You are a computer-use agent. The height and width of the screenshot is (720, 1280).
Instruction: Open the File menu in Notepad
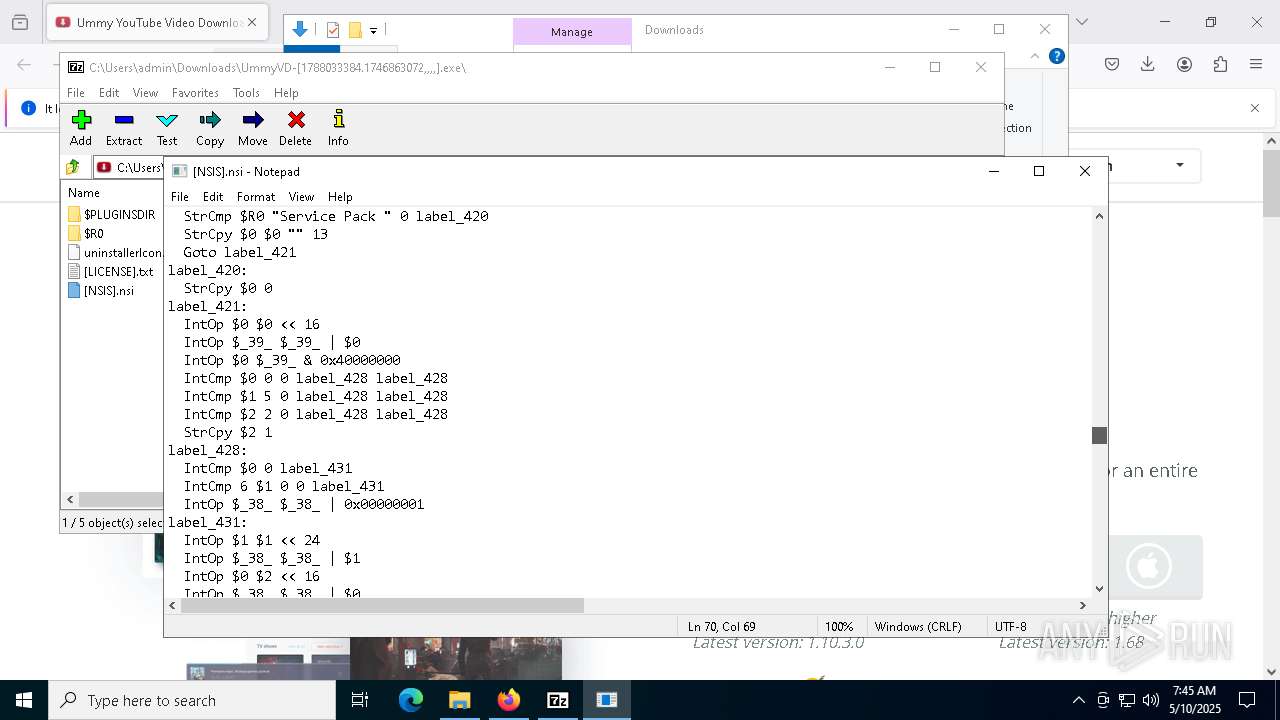180,197
